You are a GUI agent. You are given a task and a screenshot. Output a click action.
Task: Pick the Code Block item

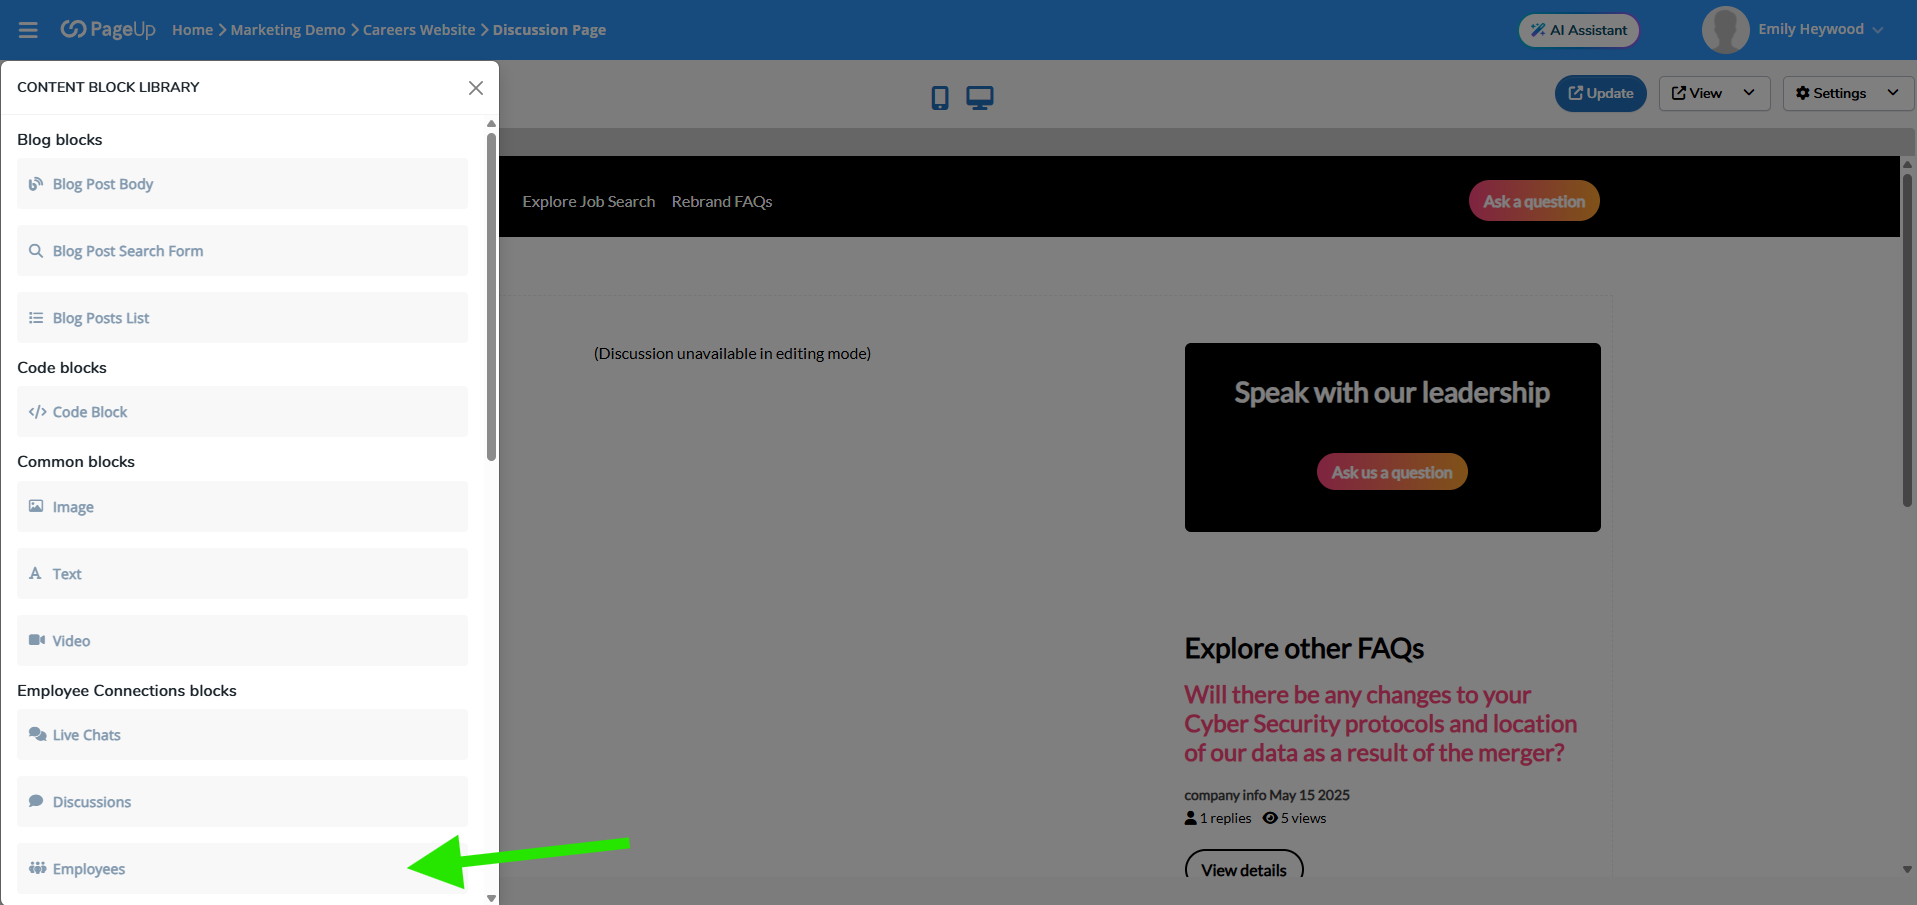click(x=242, y=412)
